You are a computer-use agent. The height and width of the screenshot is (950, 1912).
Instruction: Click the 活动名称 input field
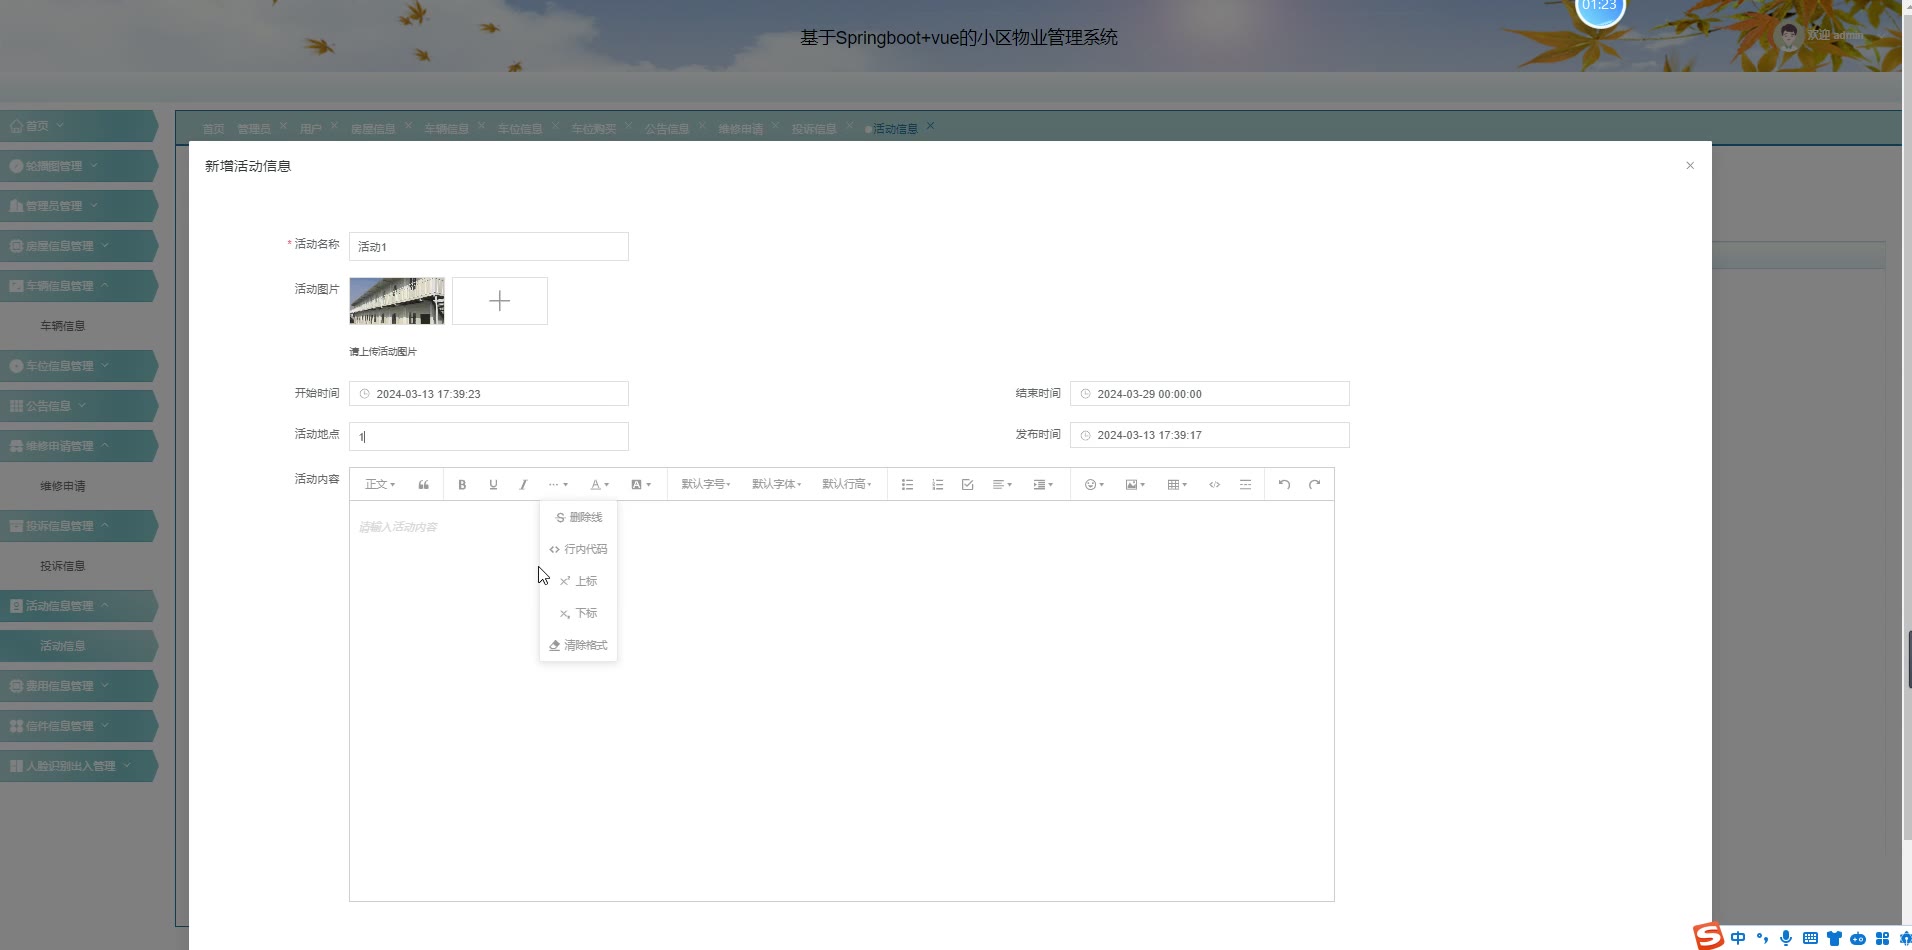pyautogui.click(x=489, y=247)
